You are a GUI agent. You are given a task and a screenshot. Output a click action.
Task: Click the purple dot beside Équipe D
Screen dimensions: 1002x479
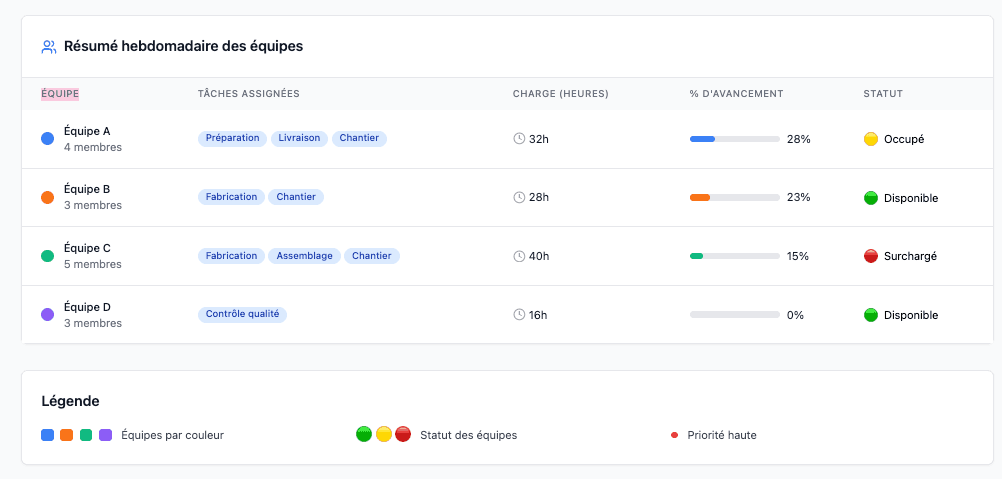(x=47, y=315)
